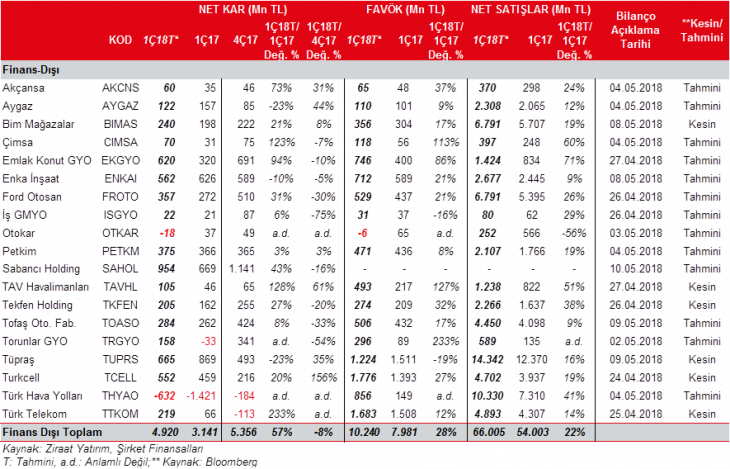Select the "**Kesin/Tahmini" column header
The height and width of the screenshot is (469, 730).
[x=702, y=30]
